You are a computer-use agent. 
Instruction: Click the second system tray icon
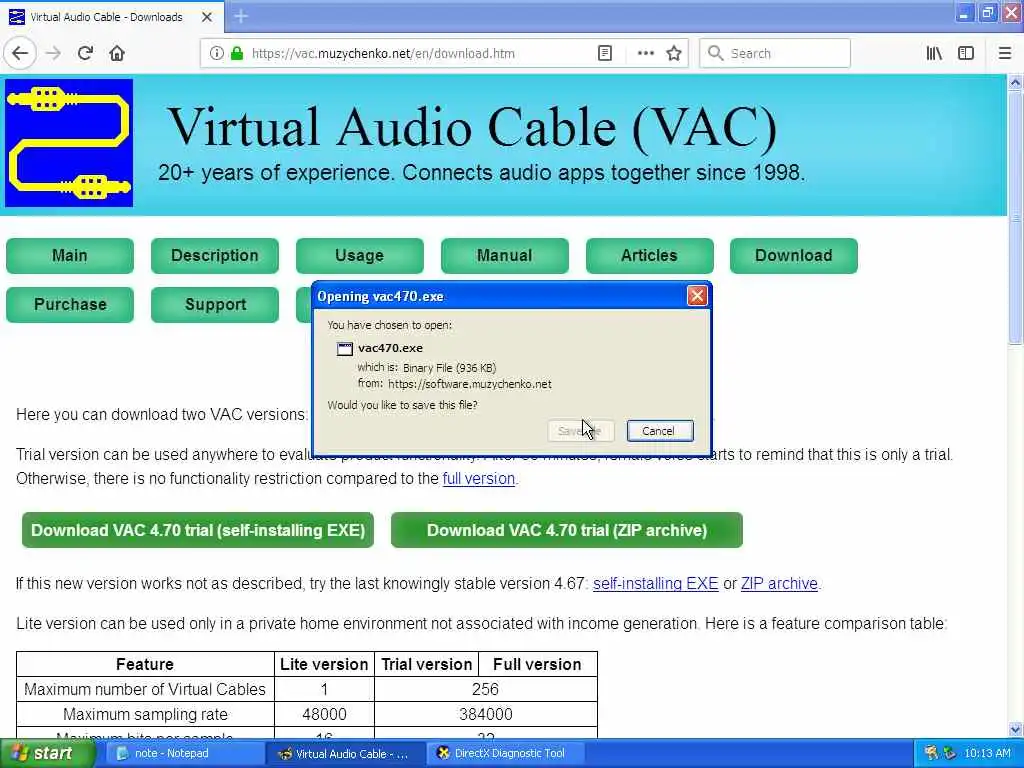coord(949,754)
